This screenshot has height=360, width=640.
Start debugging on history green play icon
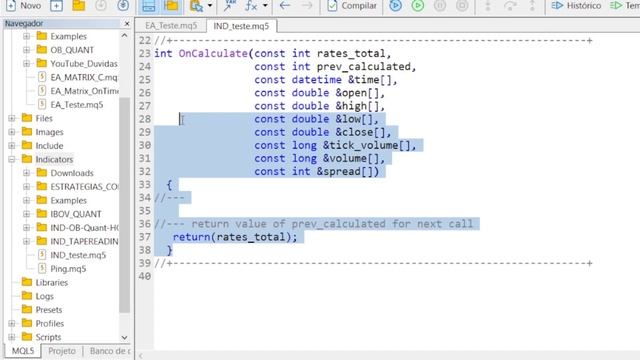coord(418,5)
